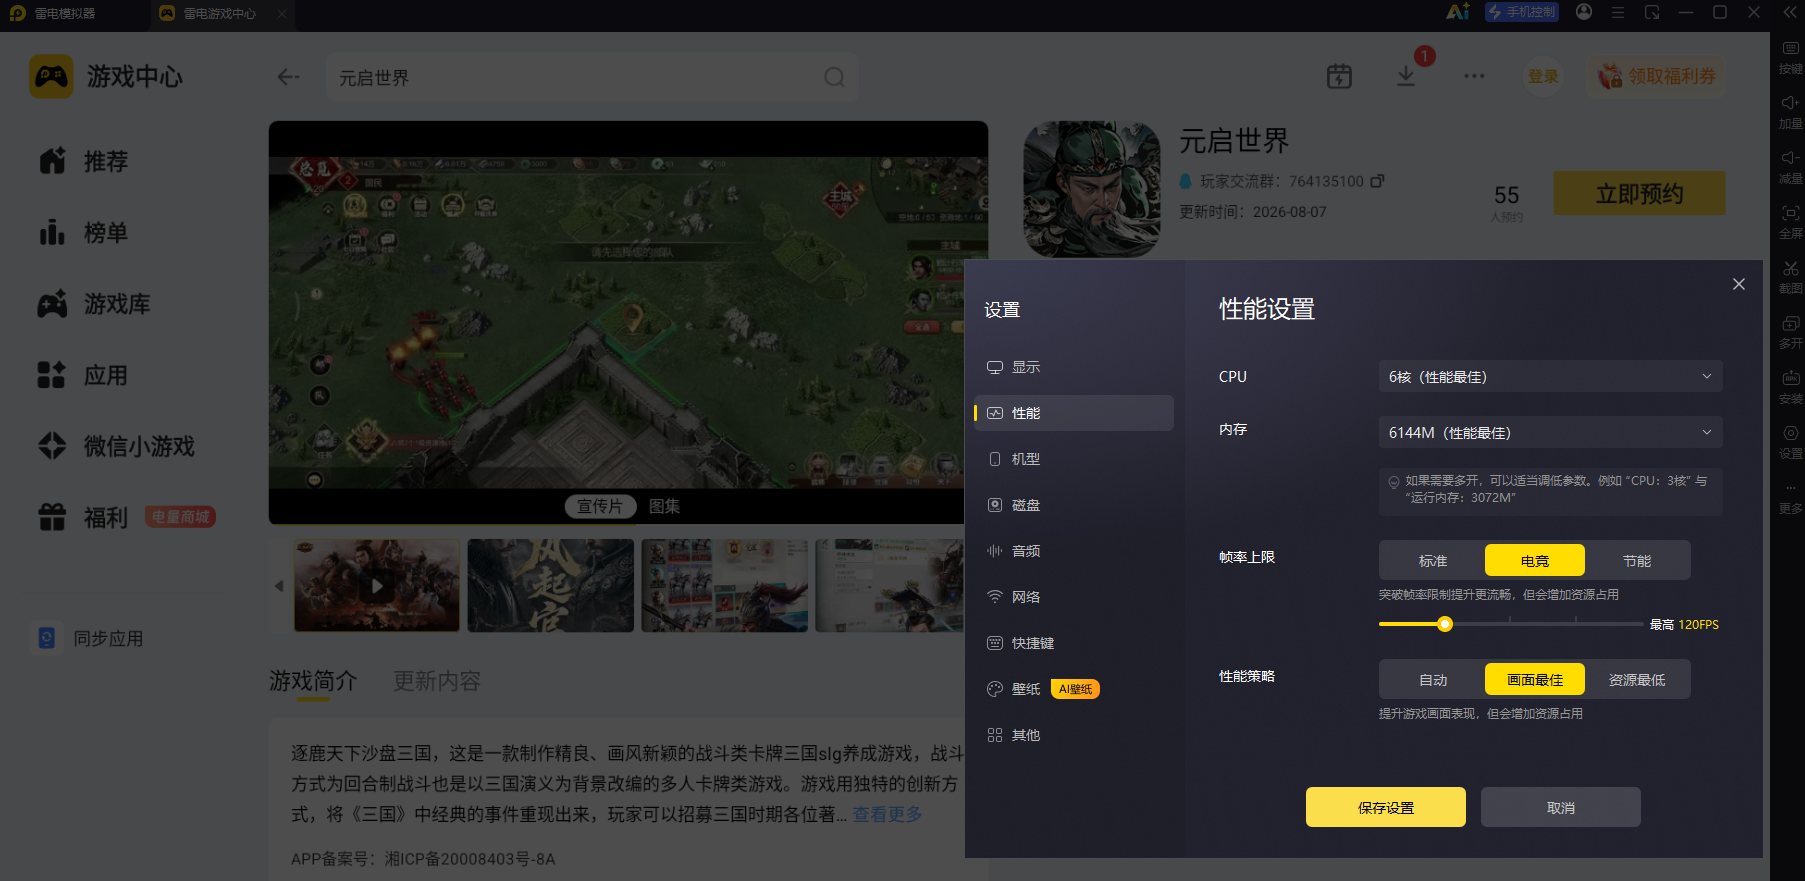The image size is (1805, 881).
Task: Open 壁纸 wallpaper settings
Action: point(1074,689)
